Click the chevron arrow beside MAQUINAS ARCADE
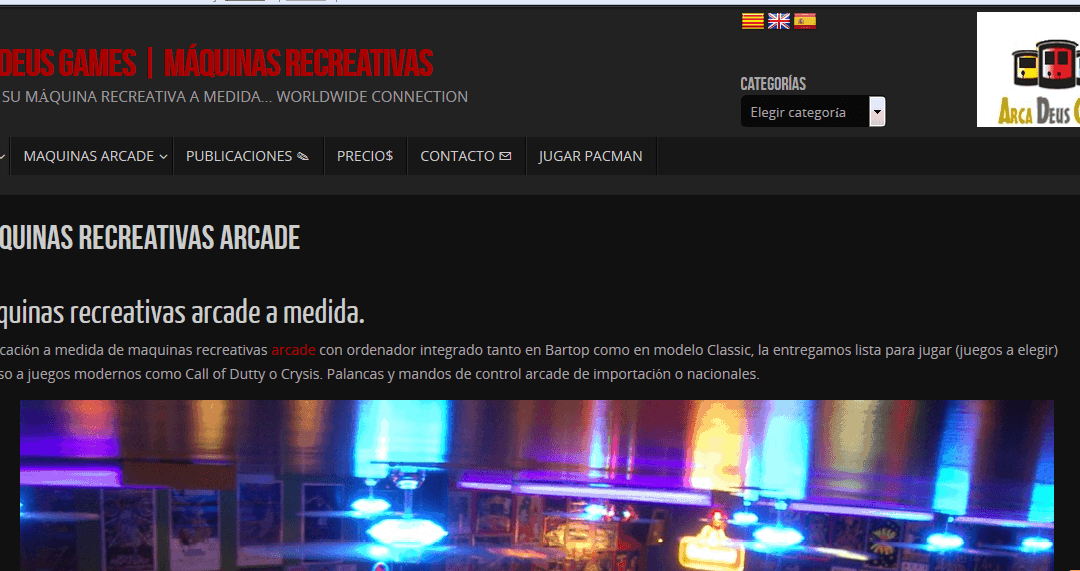Screen dimensions: 1080x571 (163, 157)
